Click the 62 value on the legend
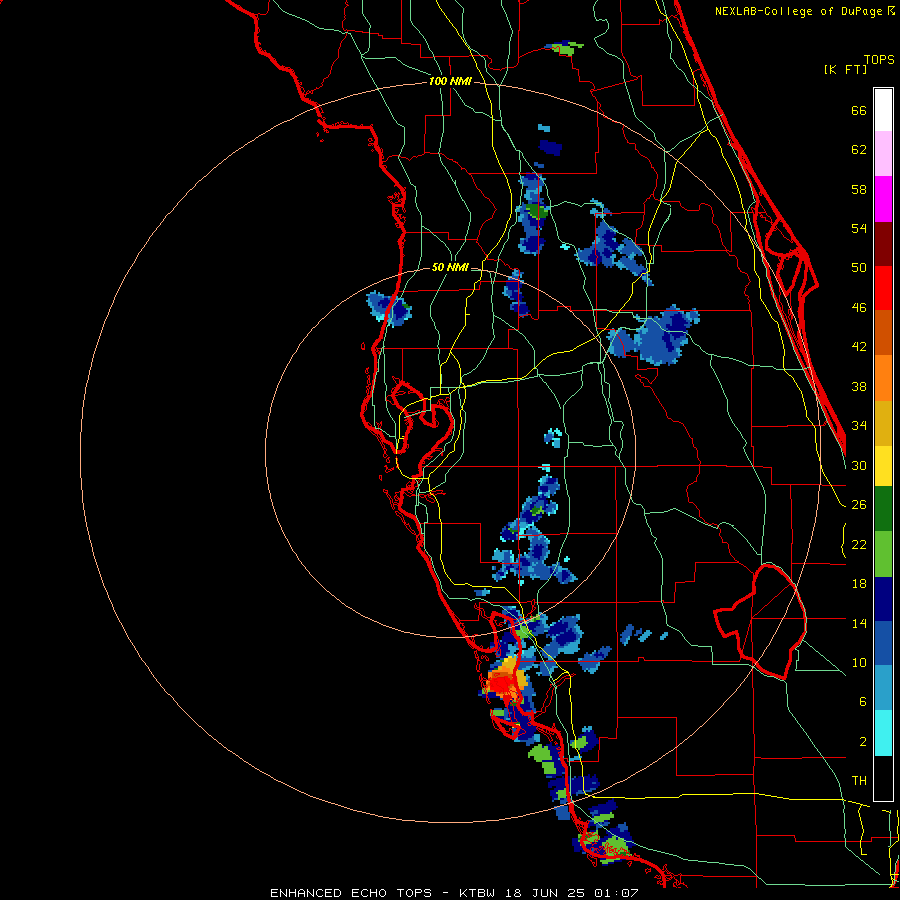900x900 pixels. [x=859, y=150]
